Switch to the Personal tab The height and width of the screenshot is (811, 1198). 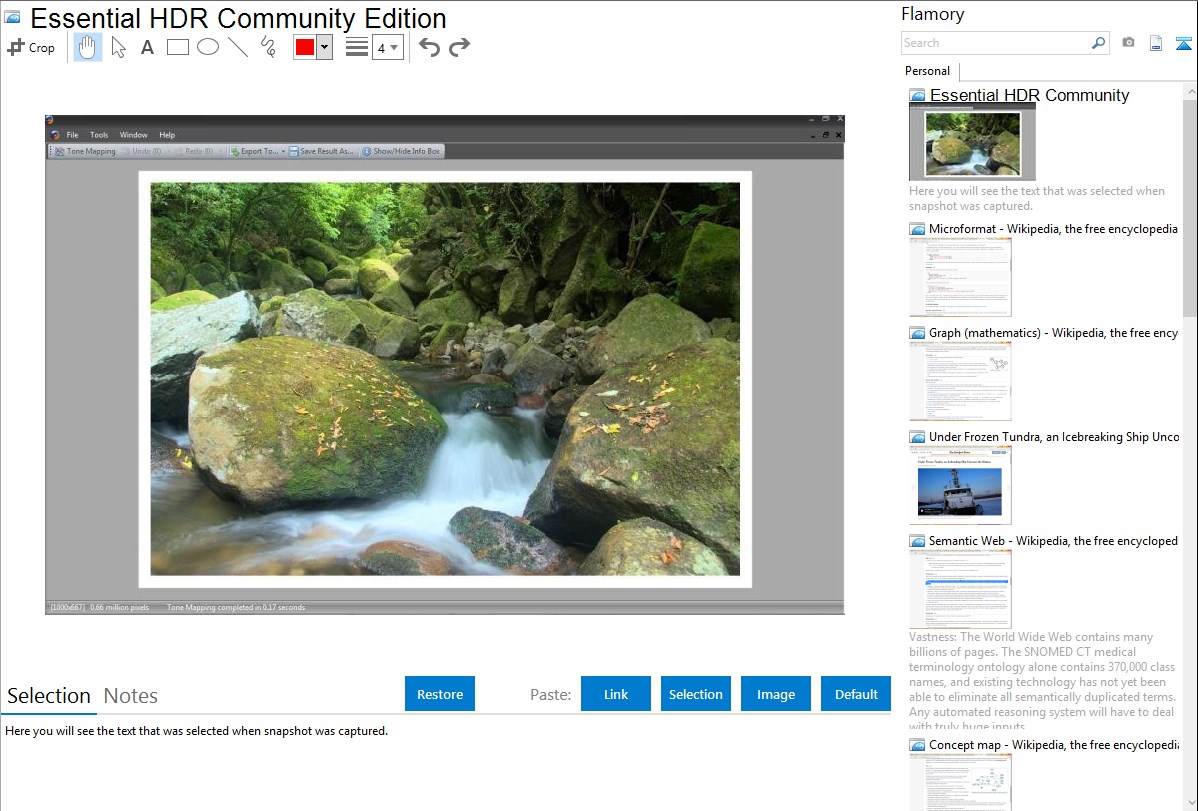tap(928, 71)
